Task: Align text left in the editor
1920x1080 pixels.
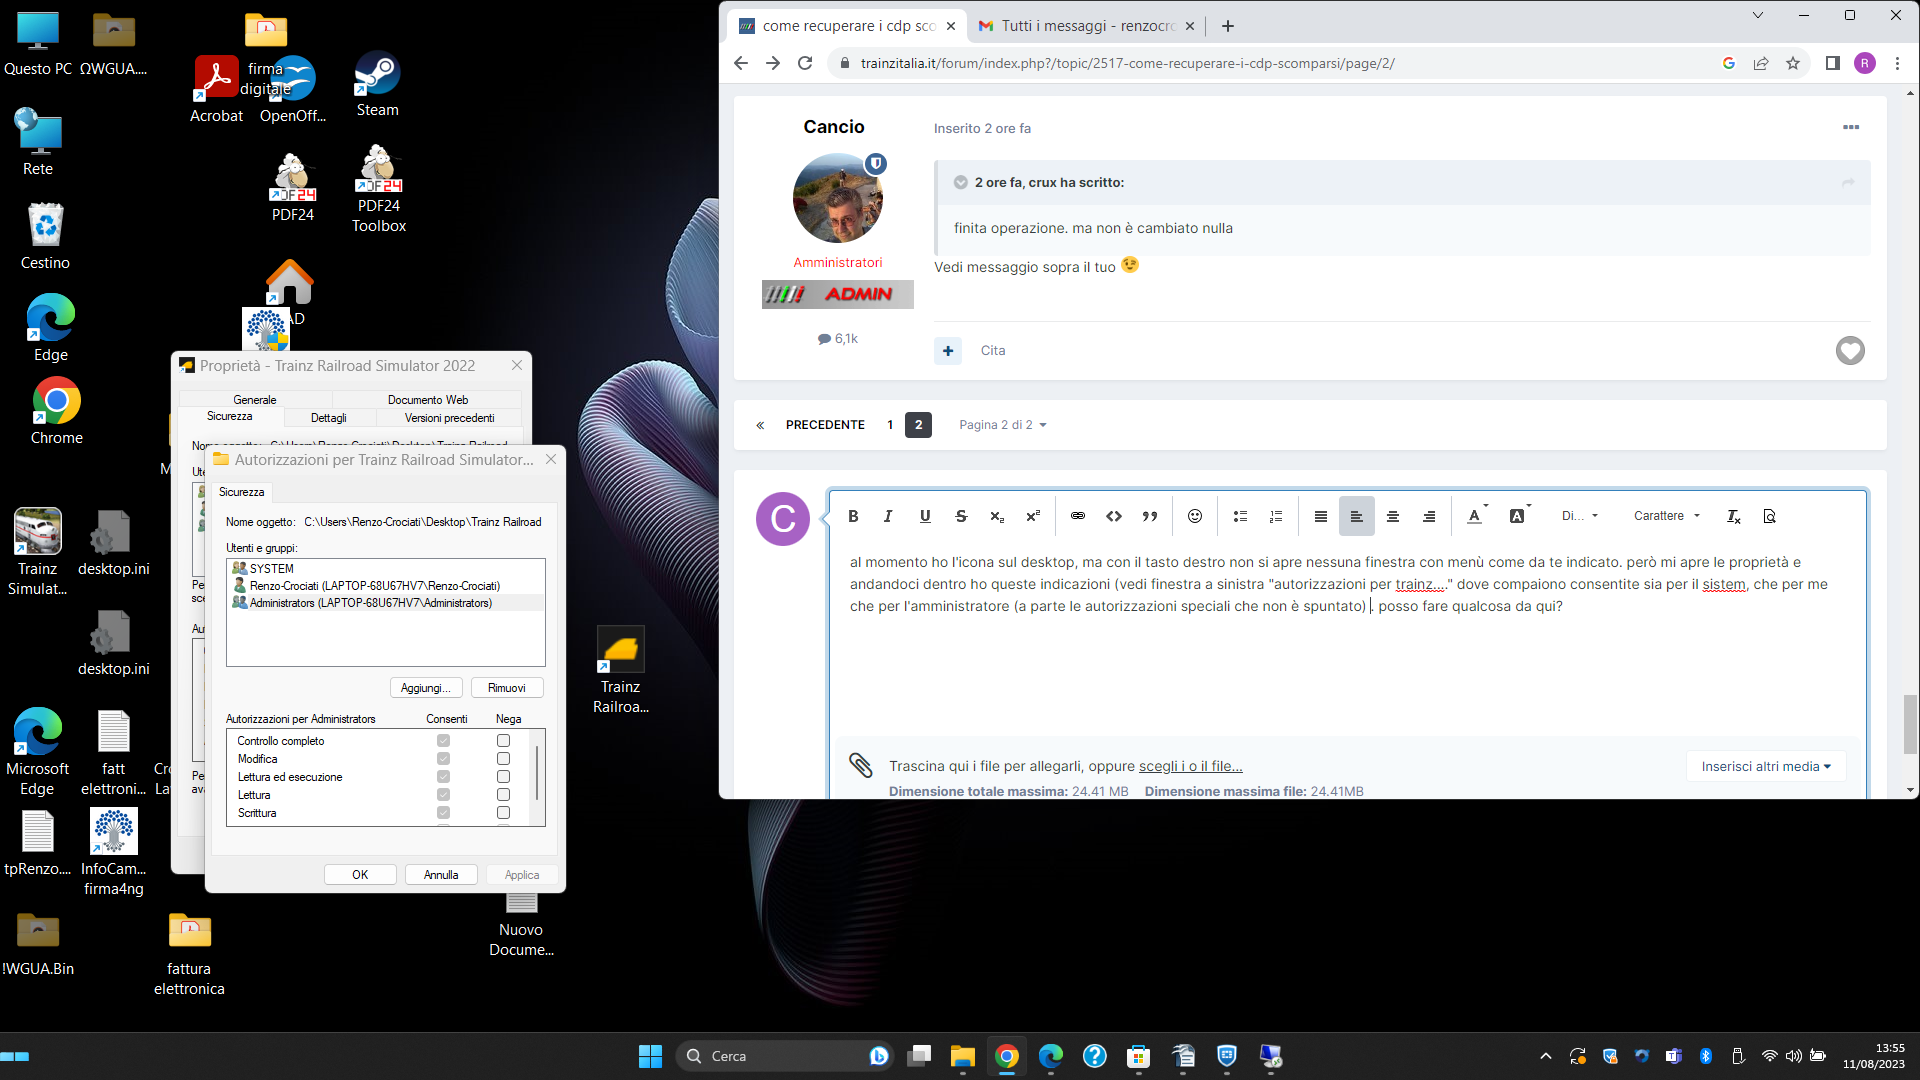Action: pyautogui.click(x=1357, y=516)
